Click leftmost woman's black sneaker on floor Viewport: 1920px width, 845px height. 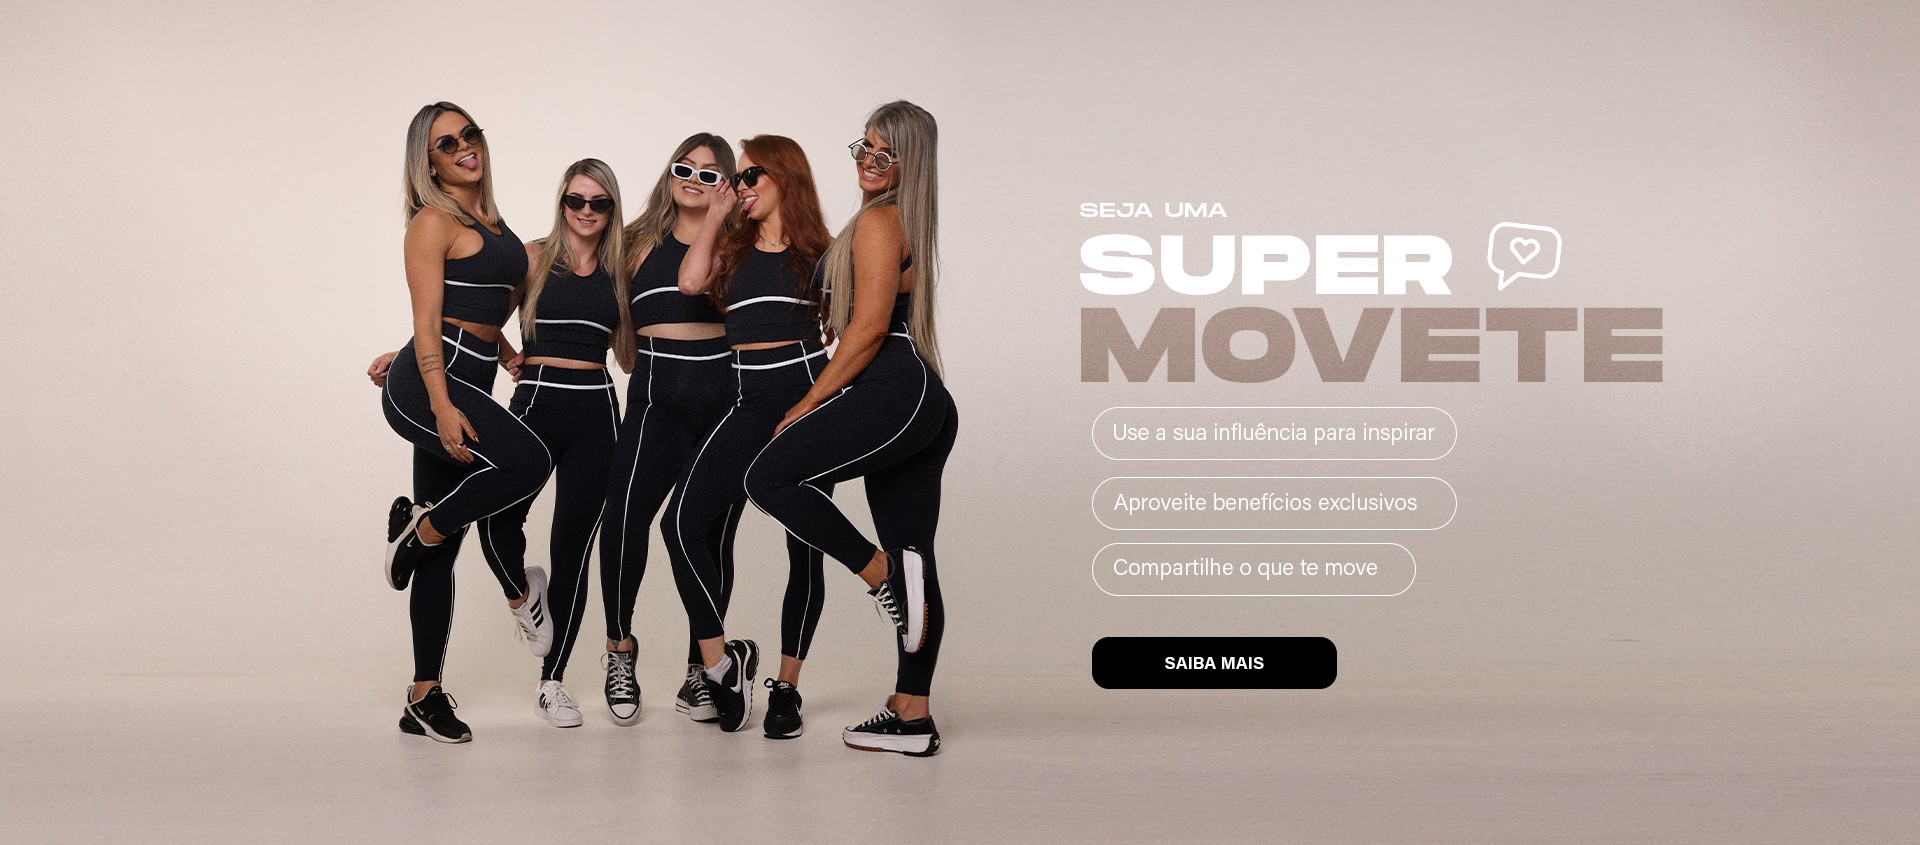pos(435,713)
